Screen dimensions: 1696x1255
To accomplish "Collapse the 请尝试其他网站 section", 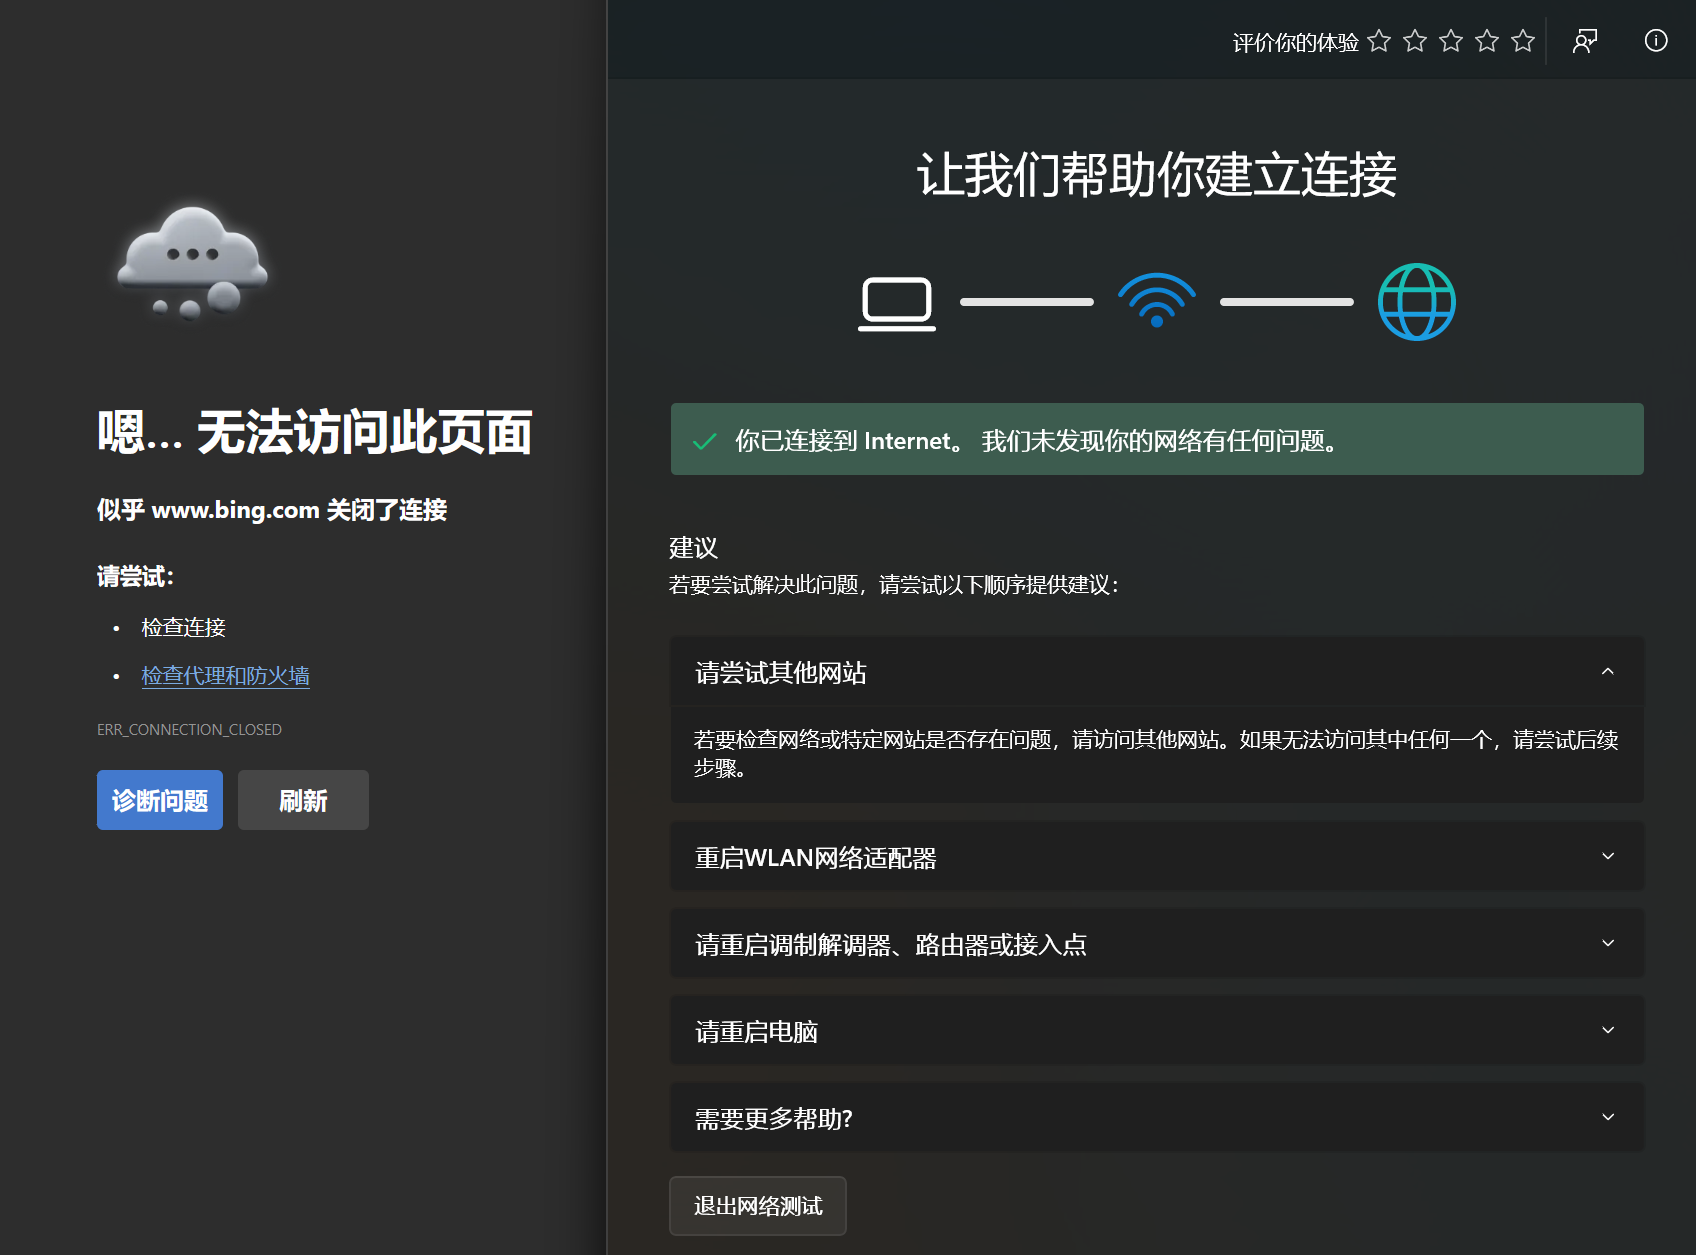I will pyautogui.click(x=1607, y=672).
